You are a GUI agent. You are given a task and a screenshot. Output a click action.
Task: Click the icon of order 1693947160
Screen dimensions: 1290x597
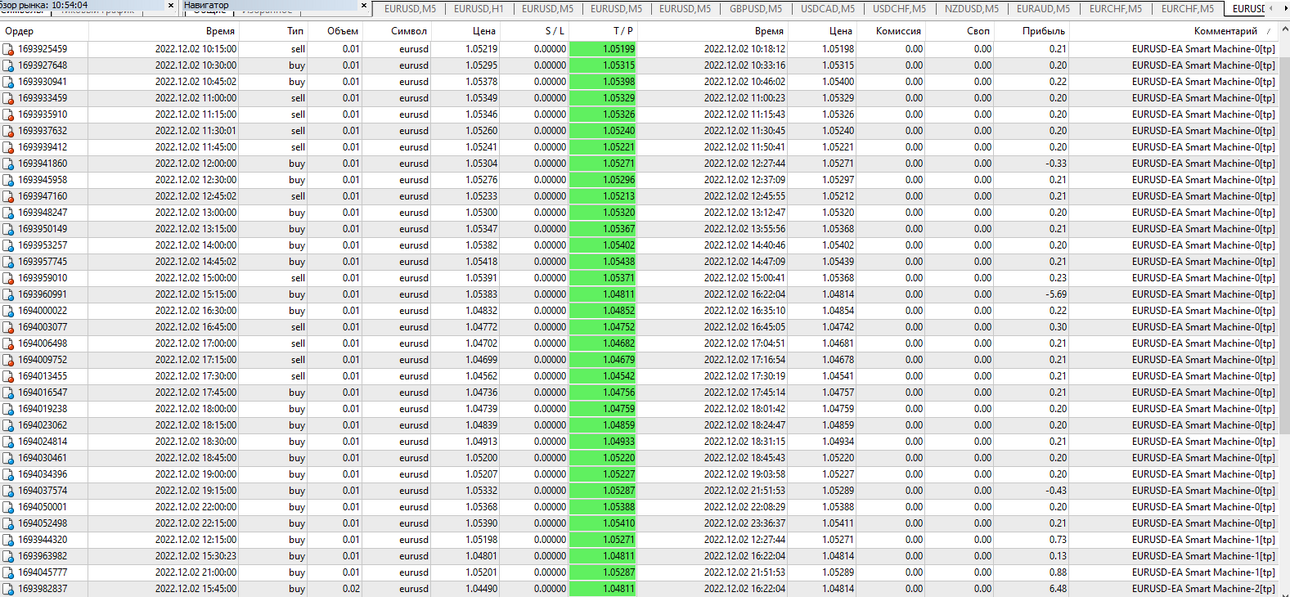[9, 196]
